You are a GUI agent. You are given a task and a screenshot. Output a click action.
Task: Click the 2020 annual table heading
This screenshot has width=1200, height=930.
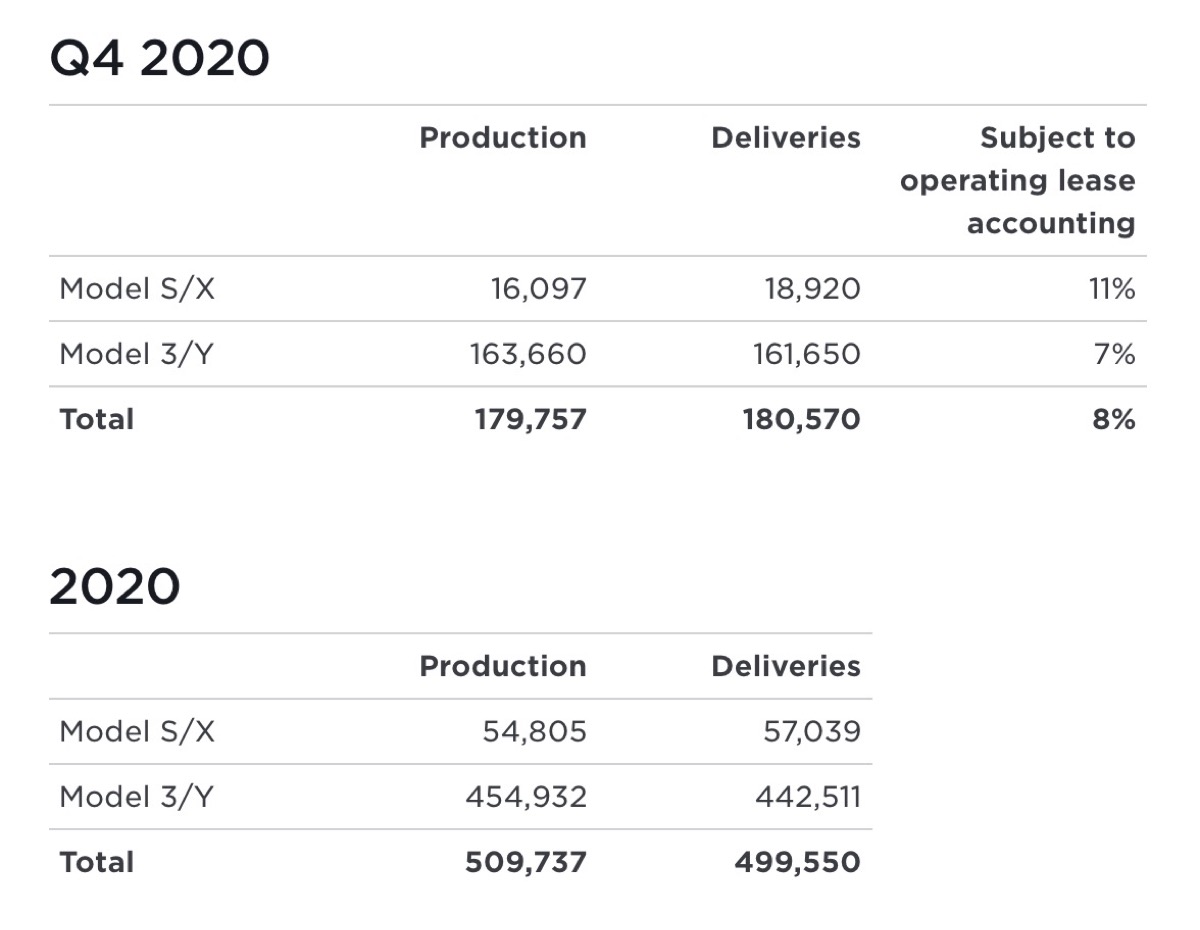(114, 587)
